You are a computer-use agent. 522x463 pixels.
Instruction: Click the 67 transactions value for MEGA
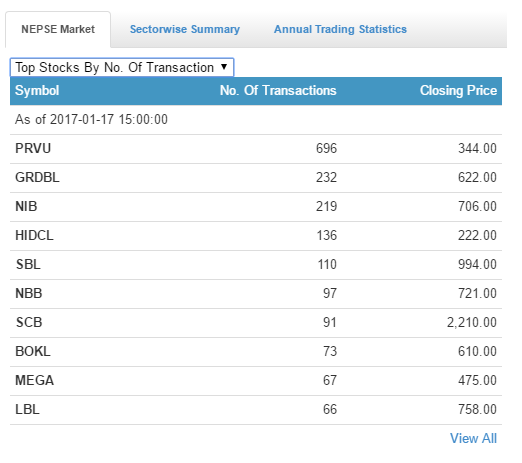point(330,381)
